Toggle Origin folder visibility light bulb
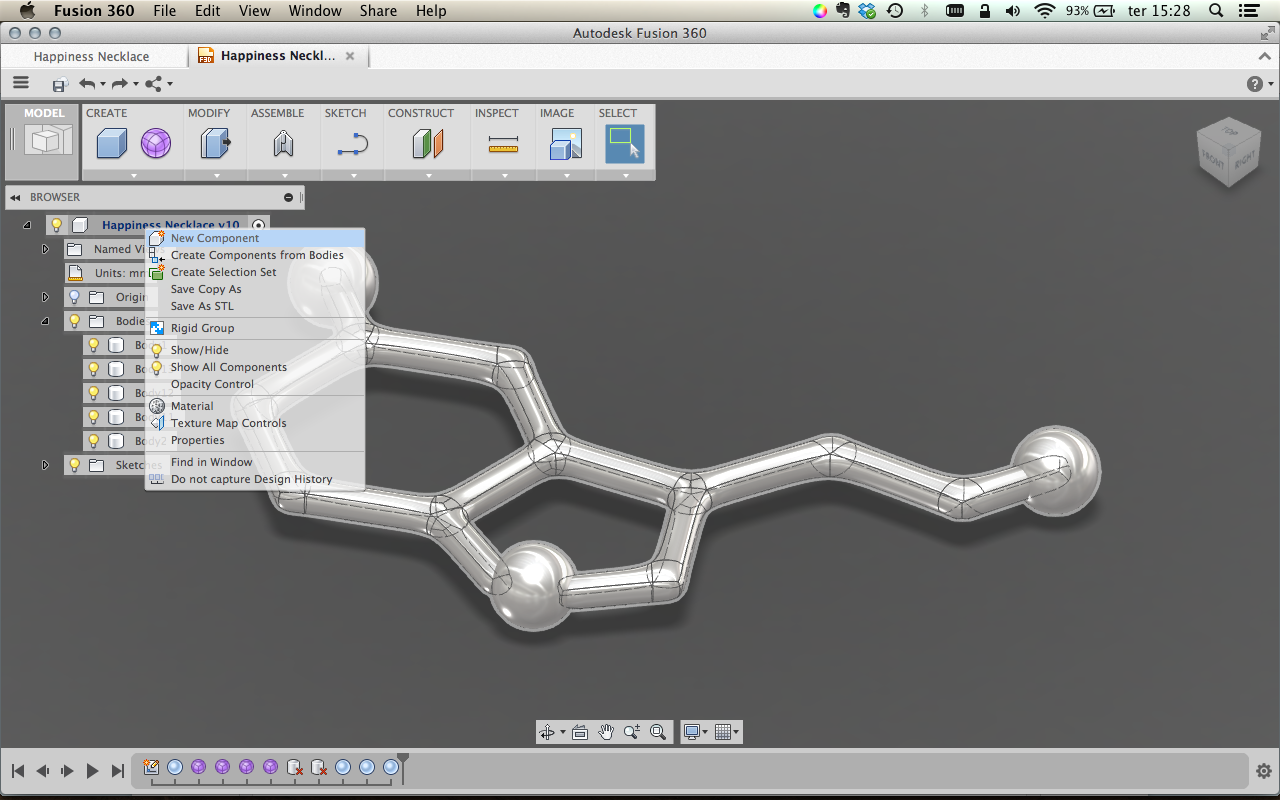This screenshot has height=800, width=1280. (x=74, y=297)
